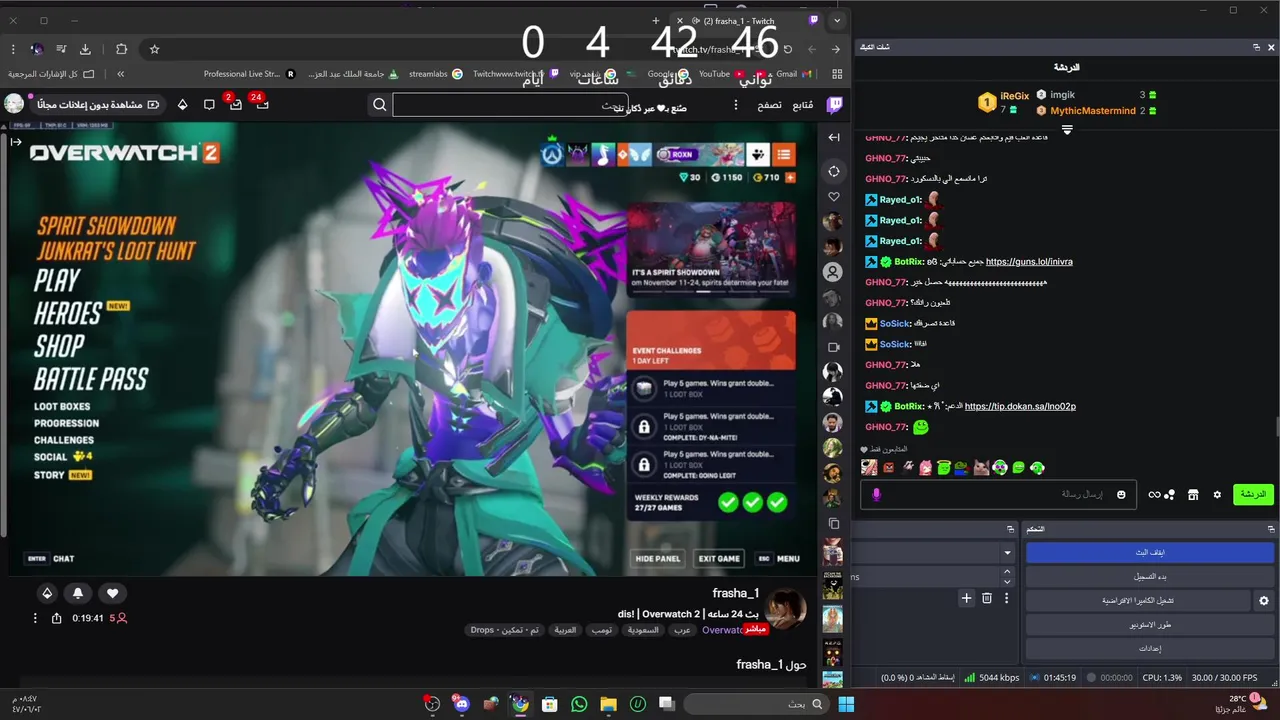Bookmark this page with star icon

[154, 49]
